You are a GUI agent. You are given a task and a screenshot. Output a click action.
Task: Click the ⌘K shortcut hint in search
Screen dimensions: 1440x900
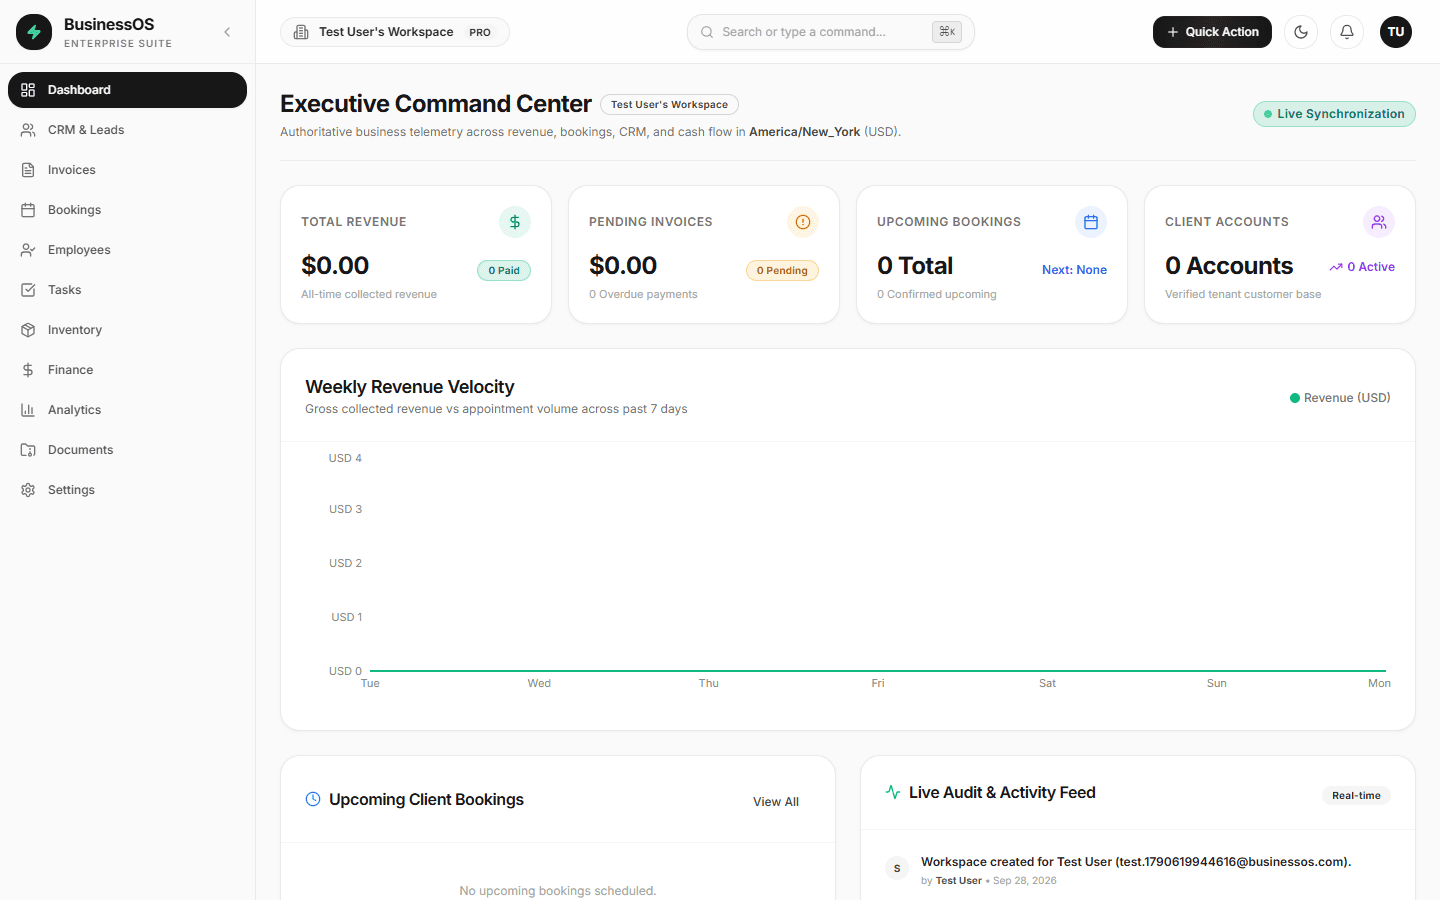[947, 32]
